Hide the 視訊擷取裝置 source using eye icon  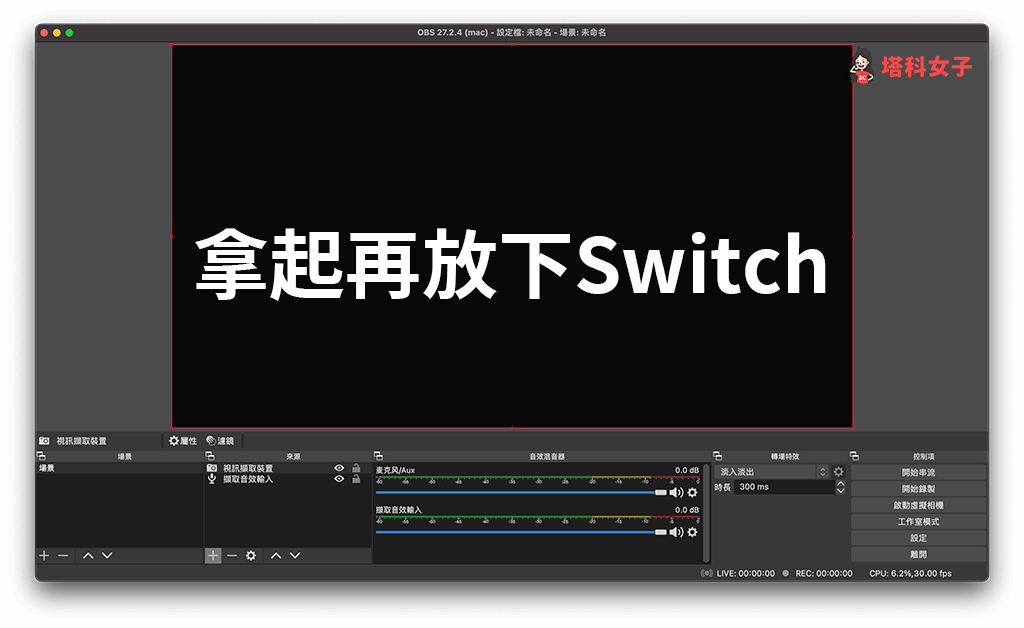point(339,468)
